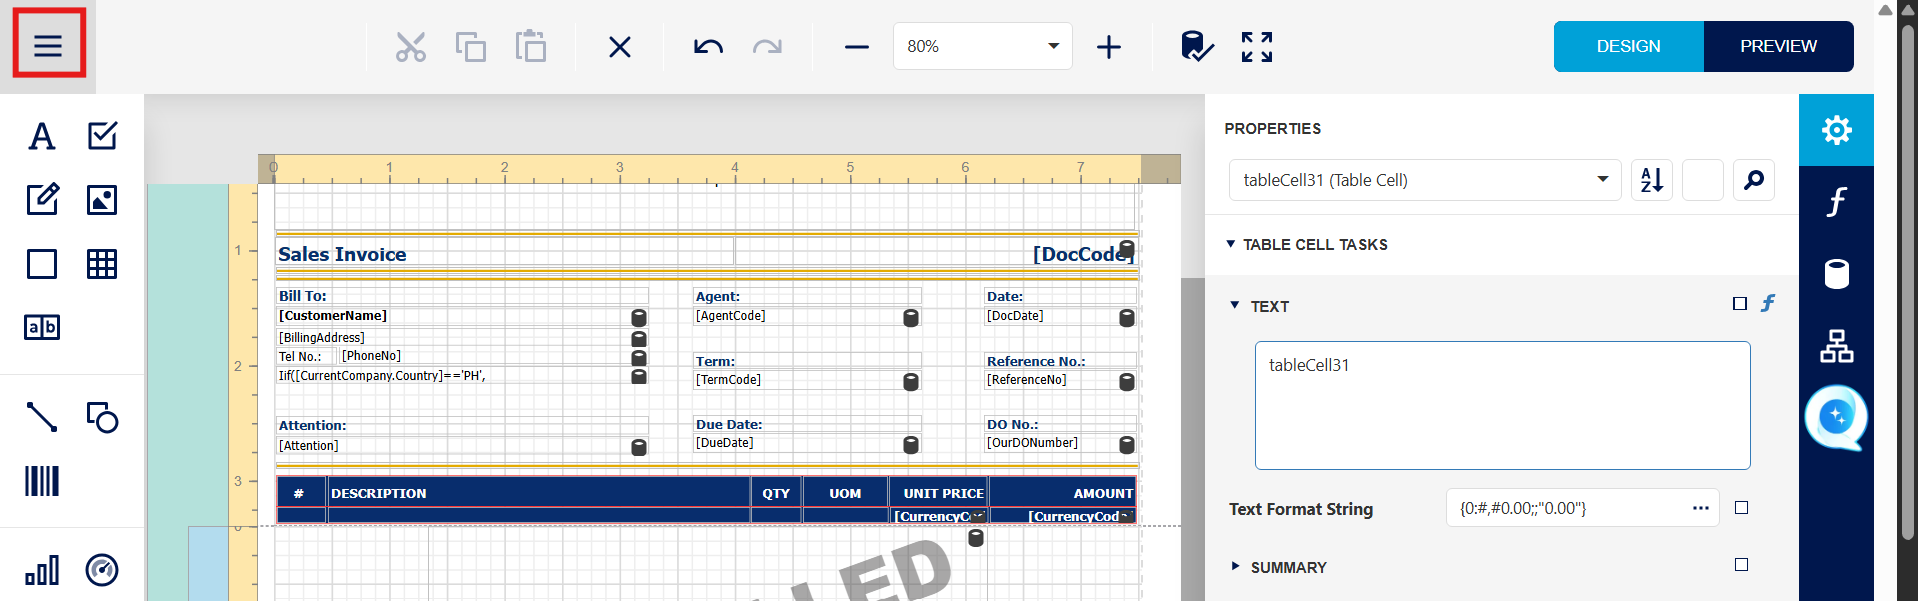
Task: Open the AI assistant chat bubble
Action: coord(1836,417)
